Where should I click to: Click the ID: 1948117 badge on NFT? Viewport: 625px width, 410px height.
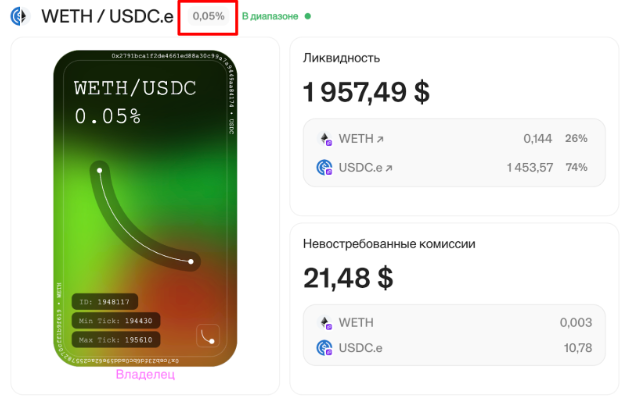pyautogui.click(x=104, y=302)
